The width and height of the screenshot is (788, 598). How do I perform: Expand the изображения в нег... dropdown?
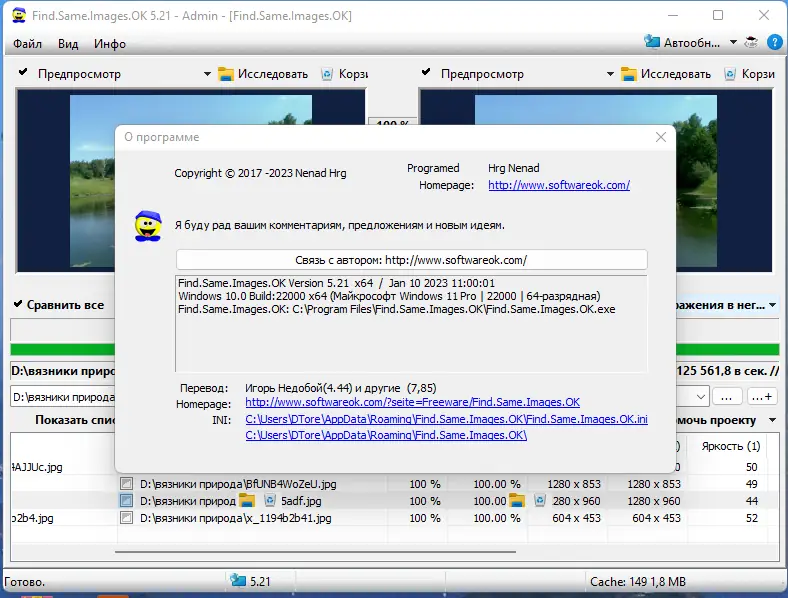pos(772,305)
